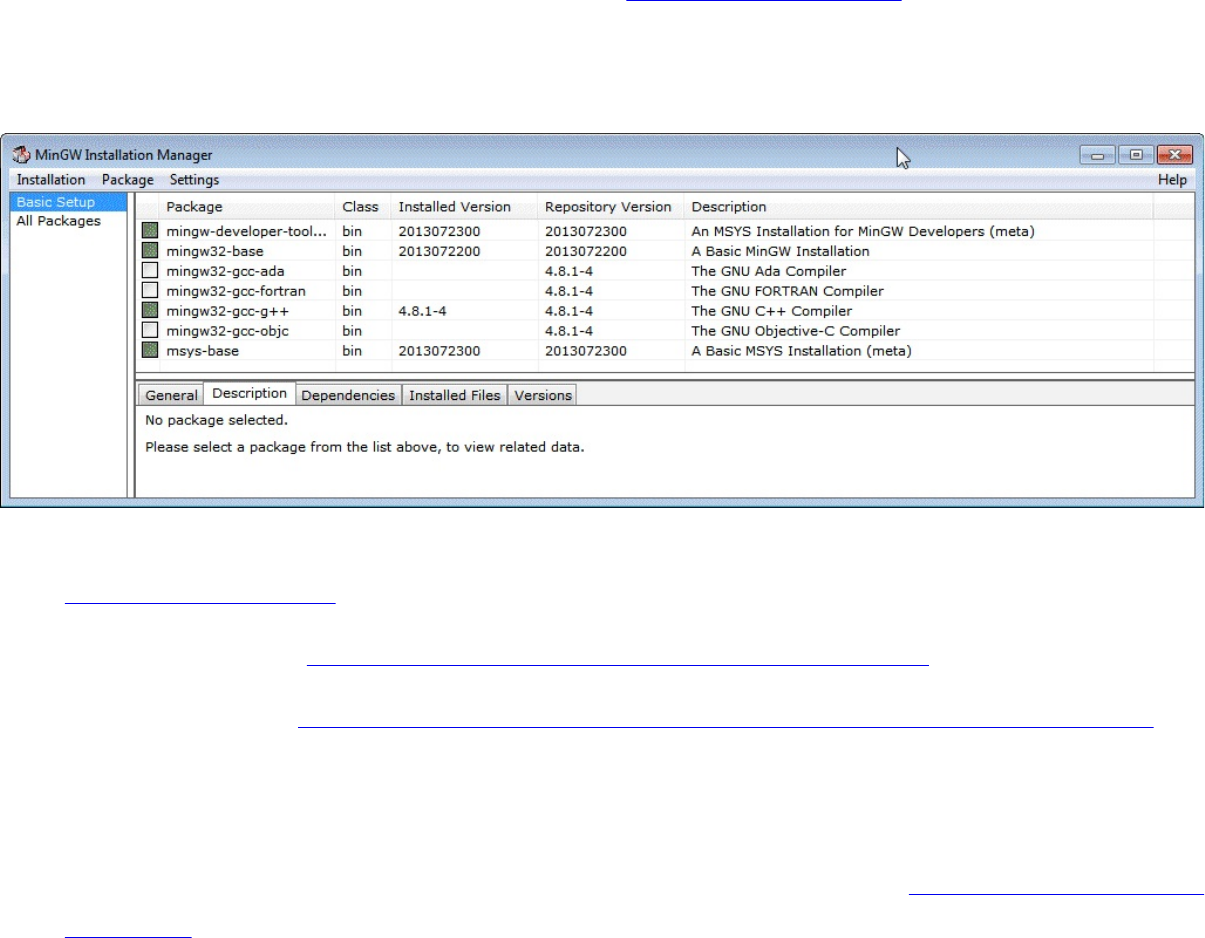This screenshot has width=1205, height=938.
Task: Open the Settings menu
Action: [x=194, y=180]
